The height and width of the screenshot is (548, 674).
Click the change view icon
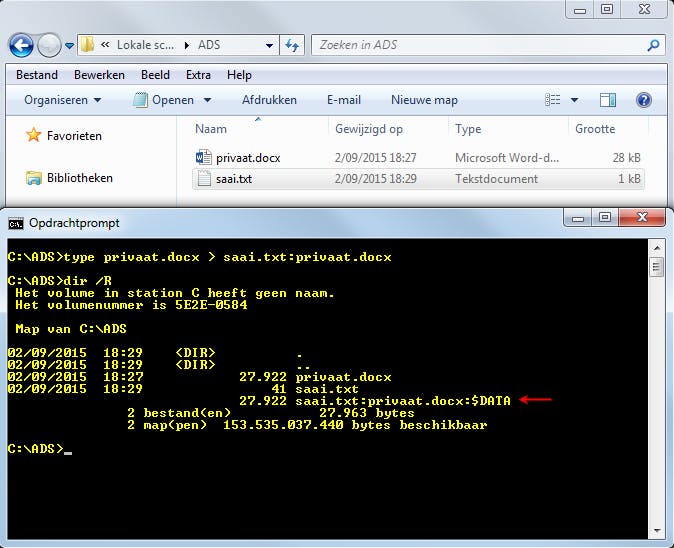[x=552, y=100]
